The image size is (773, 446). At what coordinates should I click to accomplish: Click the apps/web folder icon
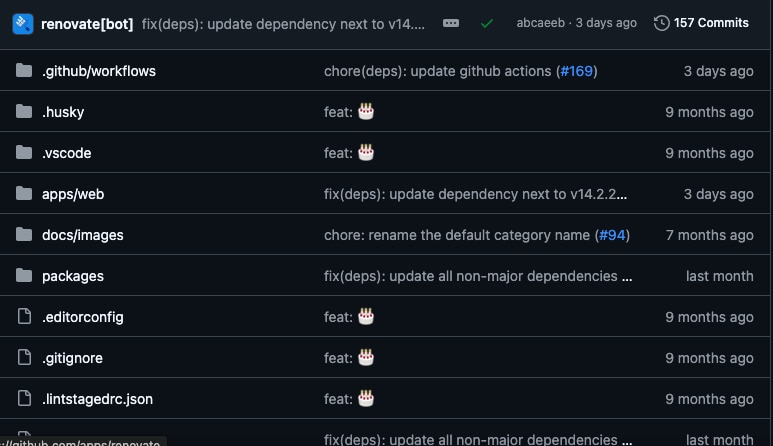pos(24,193)
